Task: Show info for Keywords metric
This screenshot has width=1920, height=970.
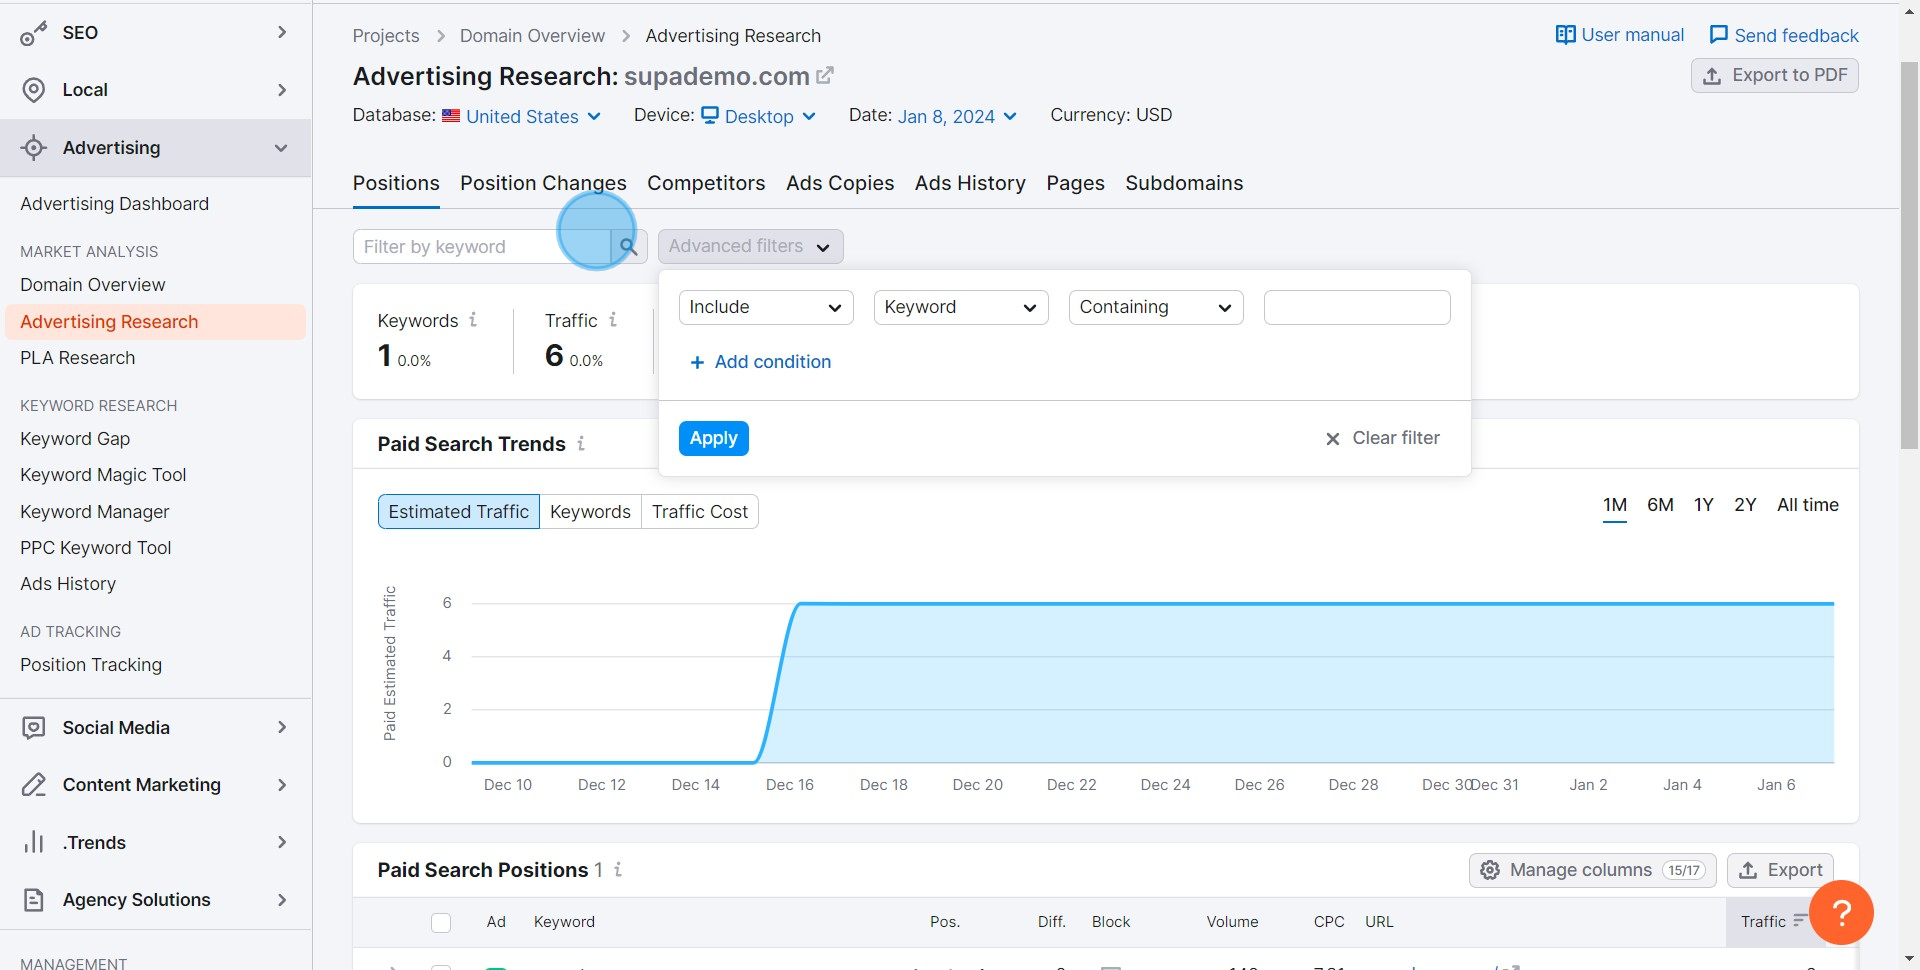Action: 473,320
